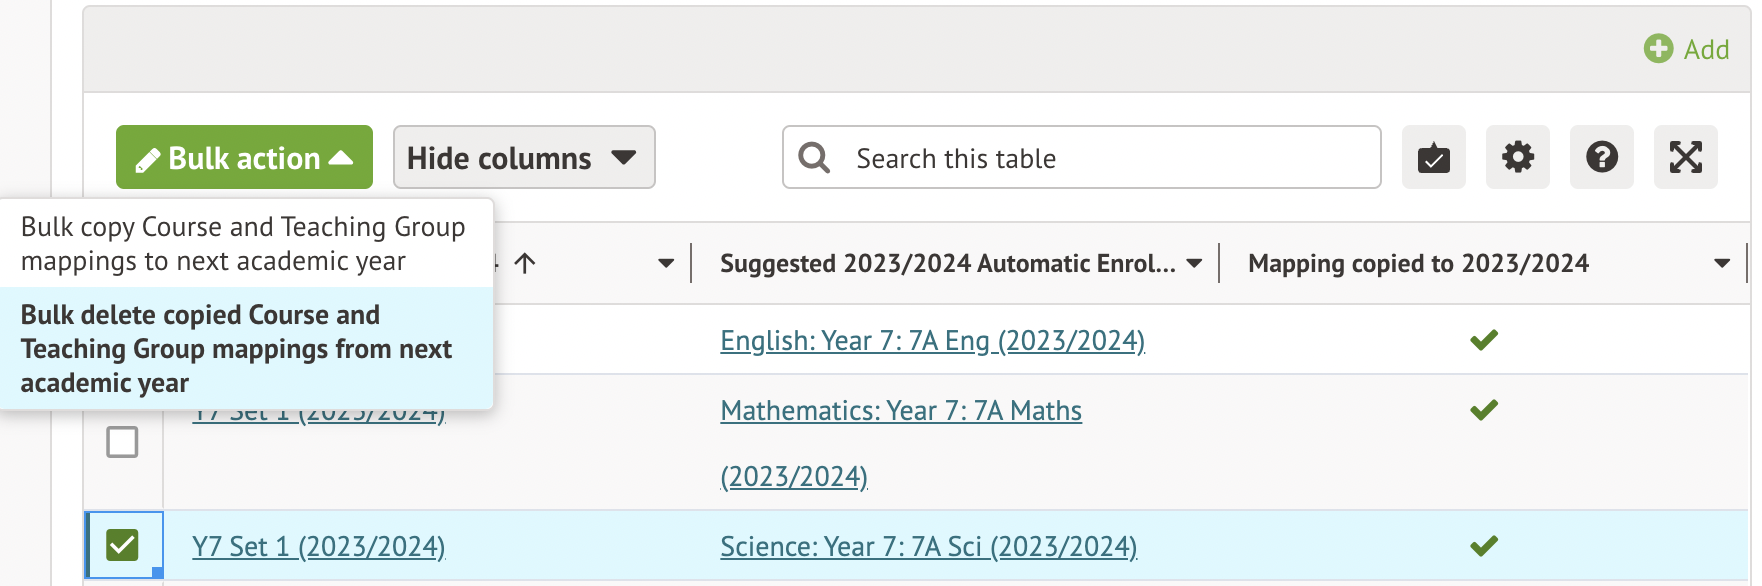The height and width of the screenshot is (586, 1762).
Task: Click the sort ascending arrow icon
Action: (525, 263)
